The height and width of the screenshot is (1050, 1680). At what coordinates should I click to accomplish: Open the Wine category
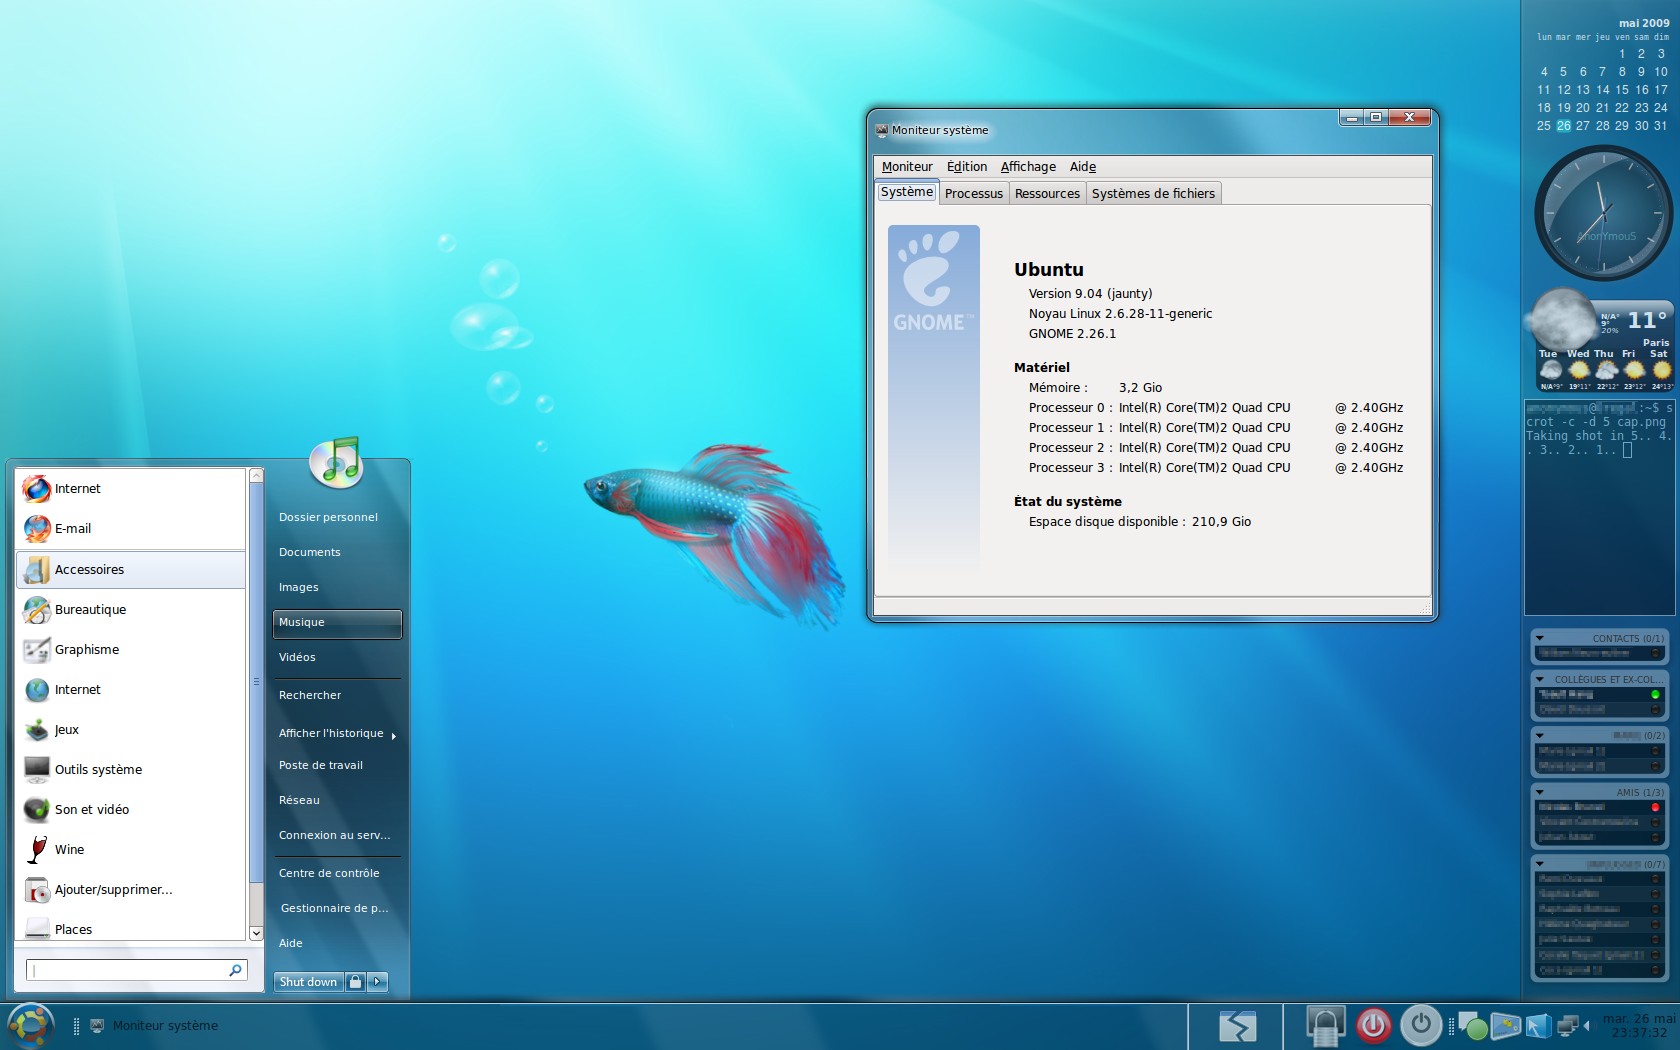131,849
